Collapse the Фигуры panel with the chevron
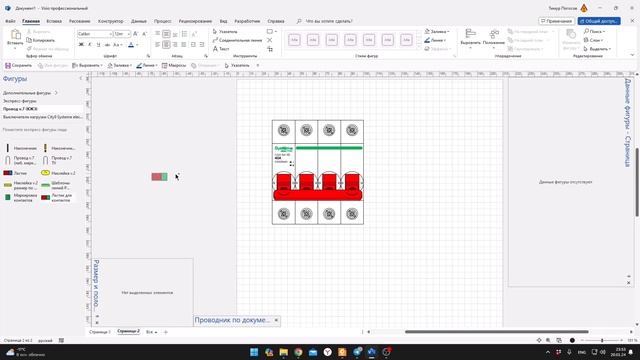Image resolution: width=640 pixels, height=360 pixels. point(80,78)
